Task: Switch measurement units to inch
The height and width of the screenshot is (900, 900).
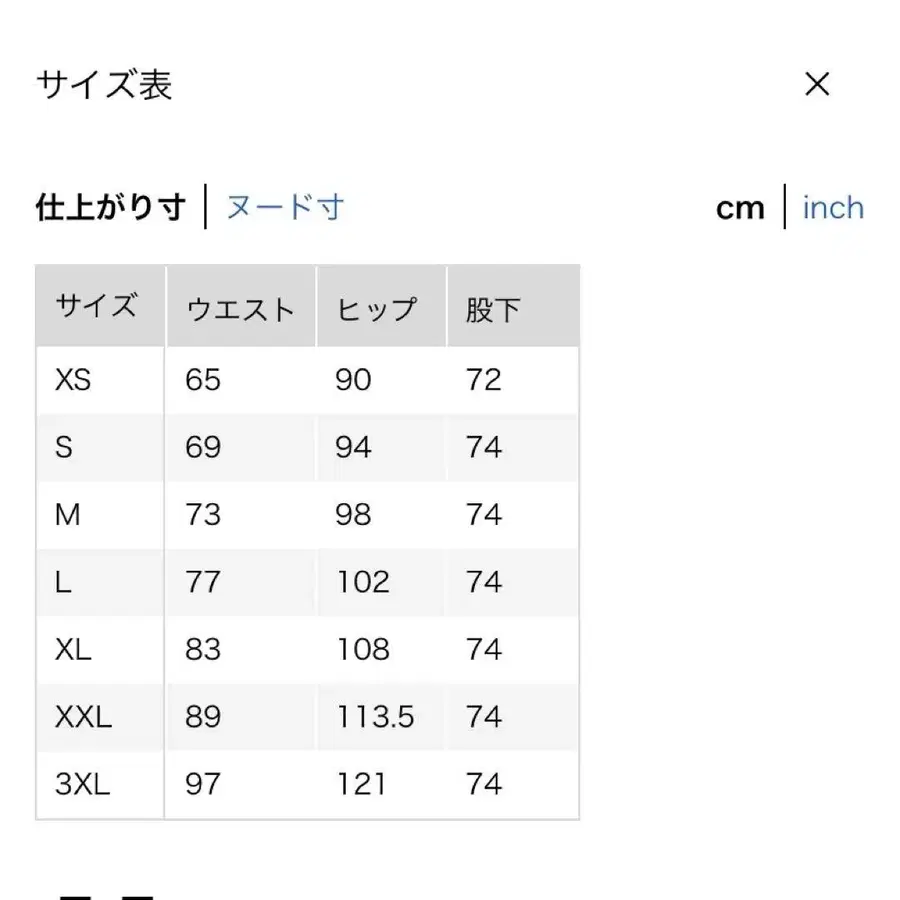Action: [x=833, y=208]
